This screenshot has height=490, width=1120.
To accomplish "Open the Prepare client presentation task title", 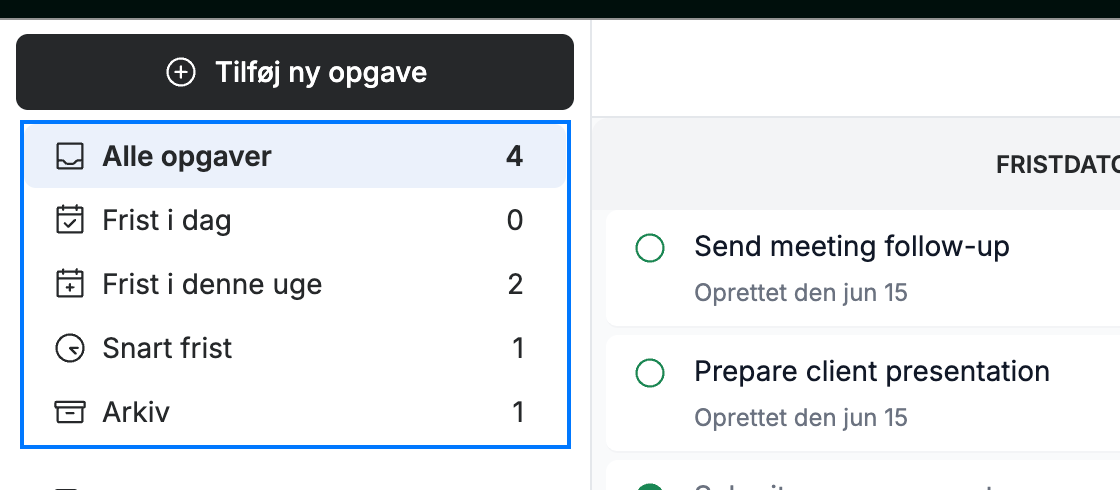I will (872, 371).
